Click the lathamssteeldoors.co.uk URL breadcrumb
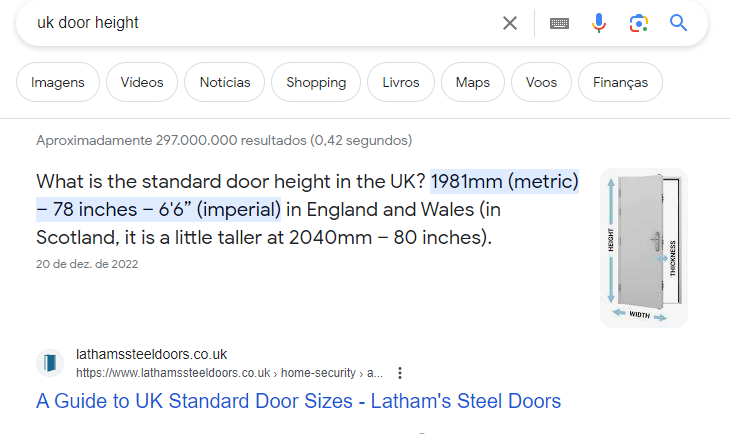The width and height of the screenshot is (730, 434). [230, 373]
